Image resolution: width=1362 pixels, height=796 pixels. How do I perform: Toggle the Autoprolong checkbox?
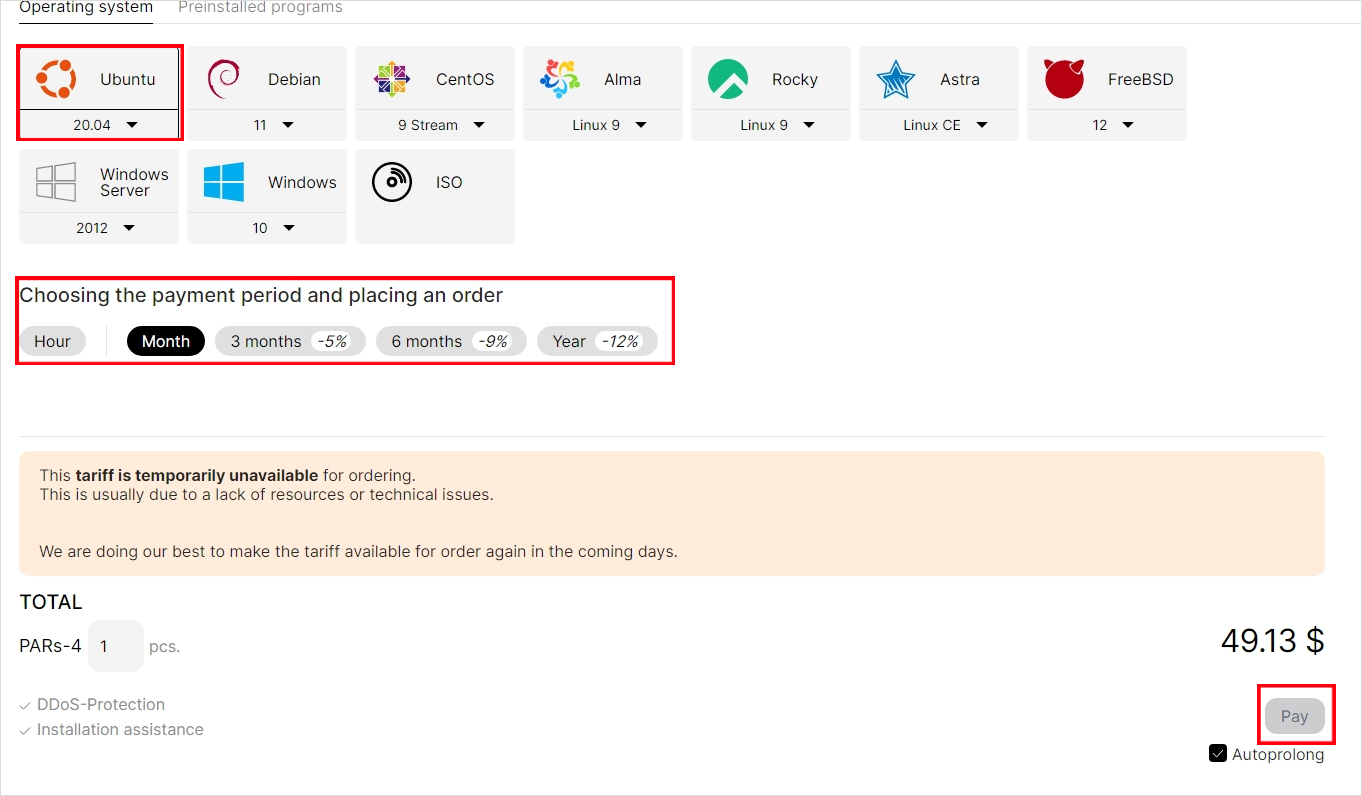pyautogui.click(x=1218, y=754)
